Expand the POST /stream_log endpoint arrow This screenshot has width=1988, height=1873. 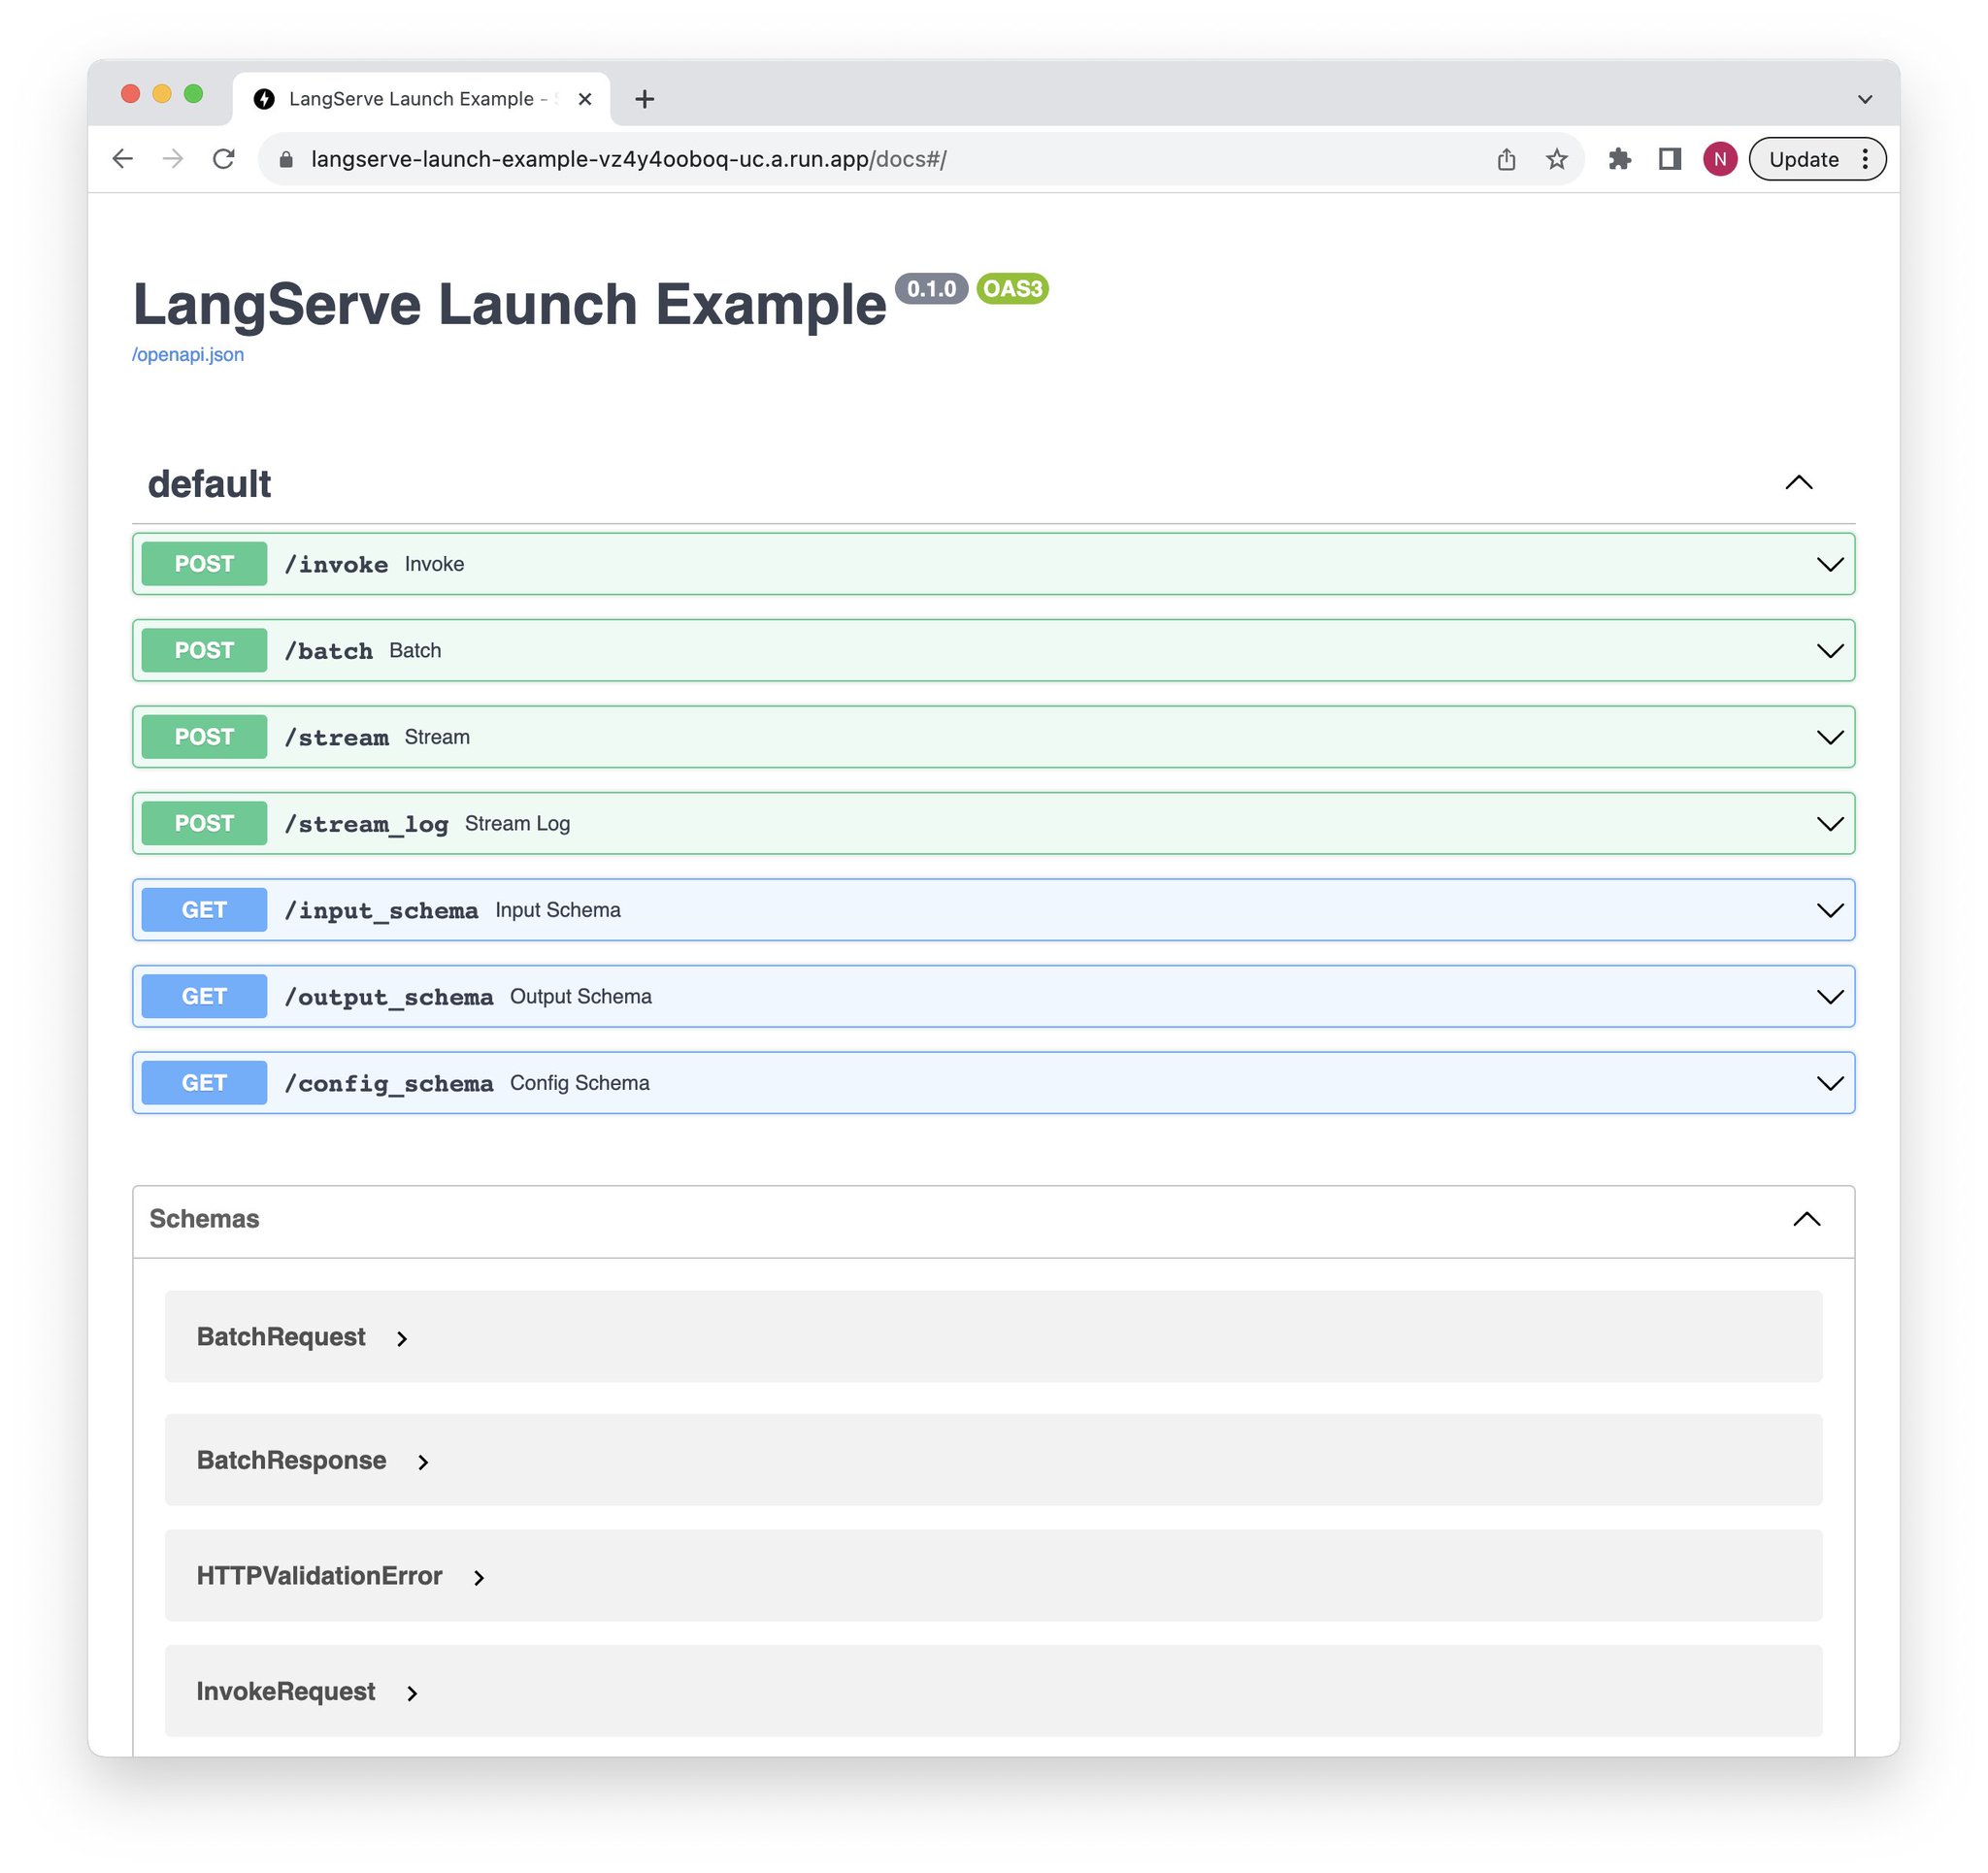click(1830, 824)
